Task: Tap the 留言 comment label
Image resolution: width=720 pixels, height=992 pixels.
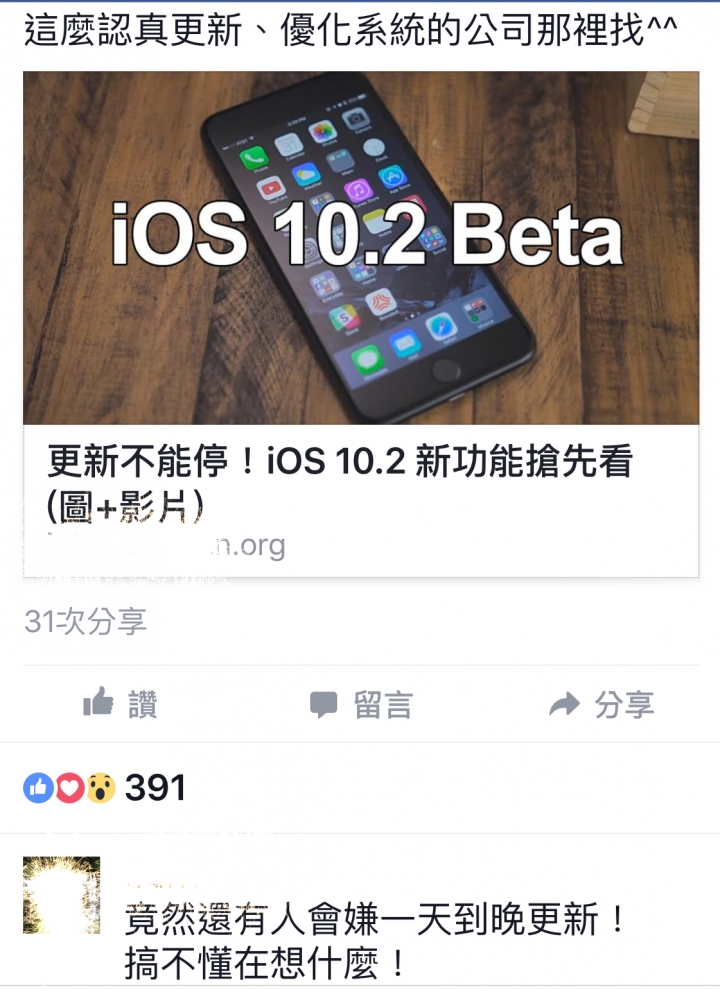Action: coord(383,705)
